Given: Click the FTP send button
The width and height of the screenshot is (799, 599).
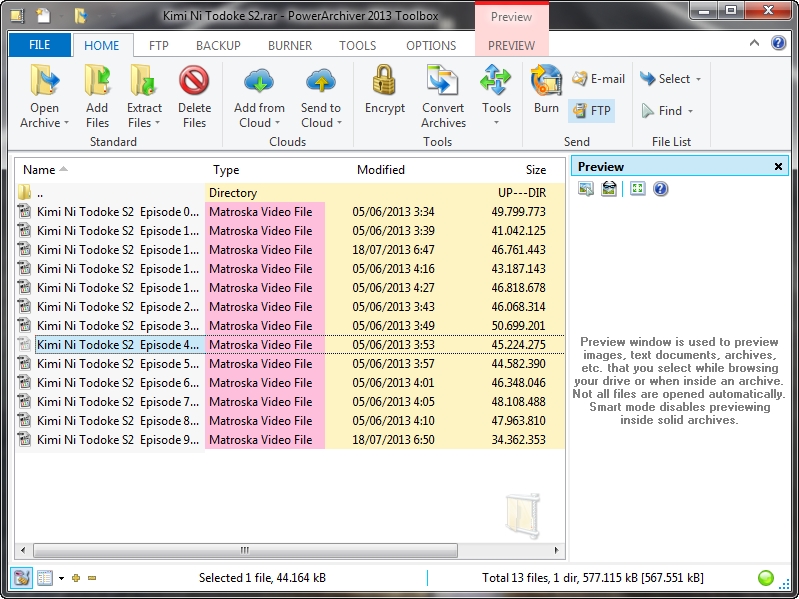Looking at the screenshot, I should pos(592,111).
